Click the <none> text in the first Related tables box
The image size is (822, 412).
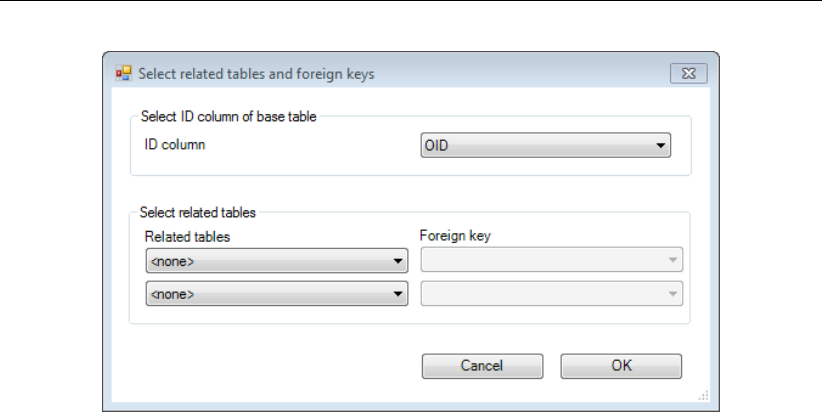coord(170,262)
